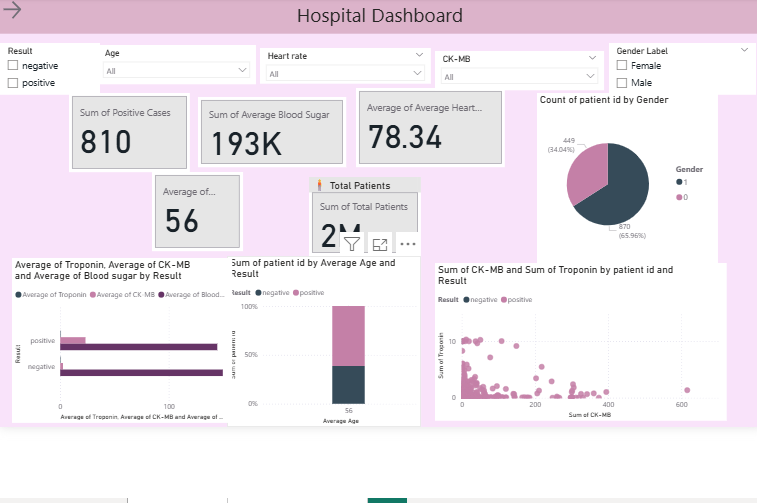This screenshot has width=757, height=503.
Task: Click the Total Patients person icon
Action: (x=319, y=185)
